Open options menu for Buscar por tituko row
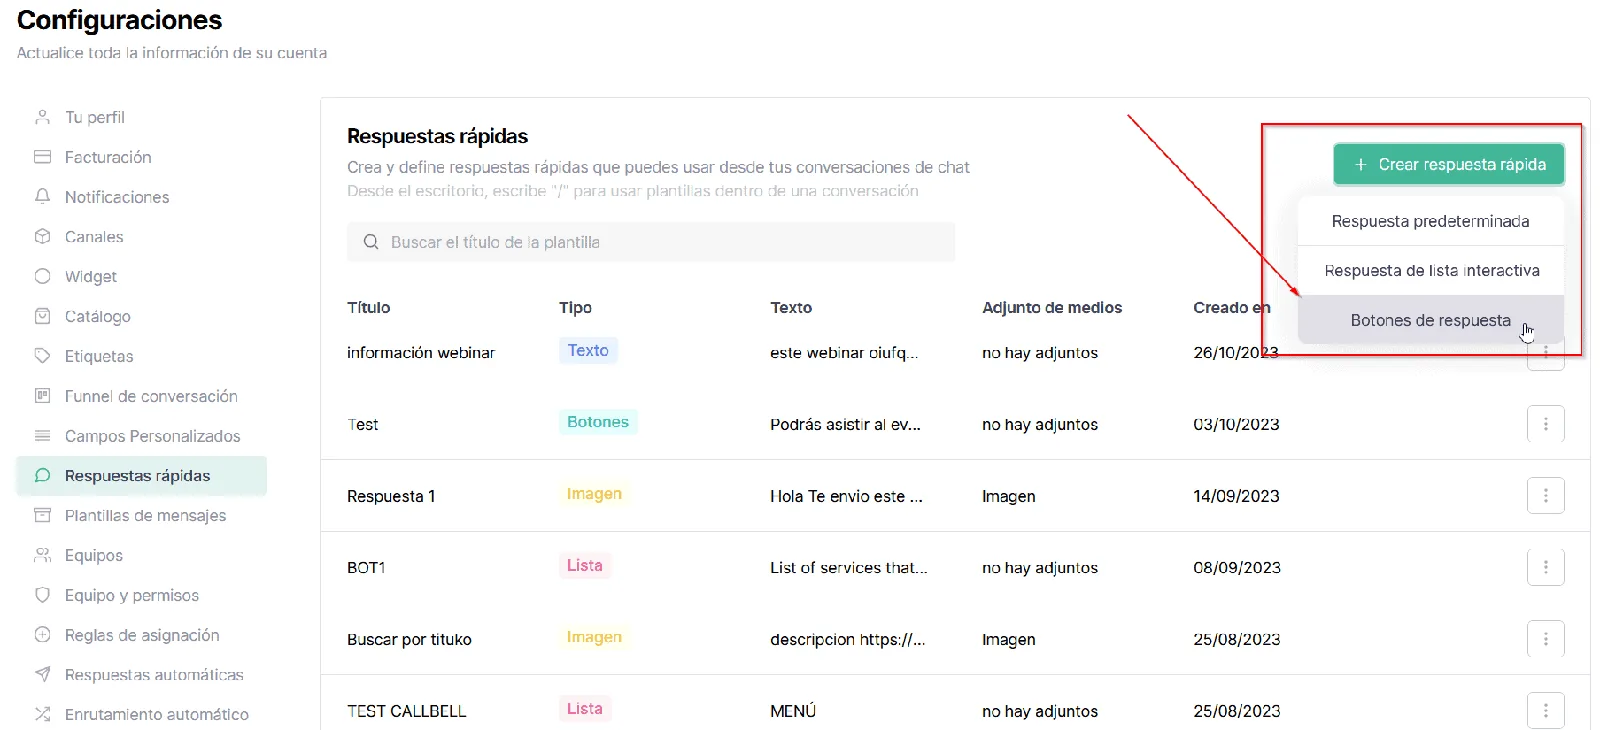This screenshot has width=1600, height=730. [1545, 639]
